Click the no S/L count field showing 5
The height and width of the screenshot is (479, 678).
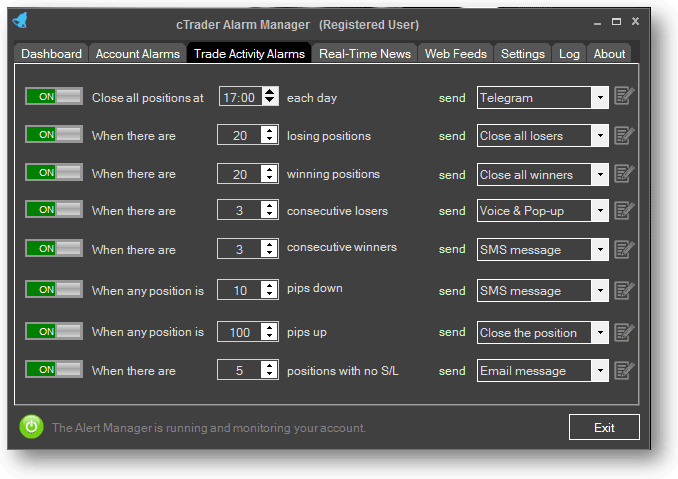click(x=239, y=370)
